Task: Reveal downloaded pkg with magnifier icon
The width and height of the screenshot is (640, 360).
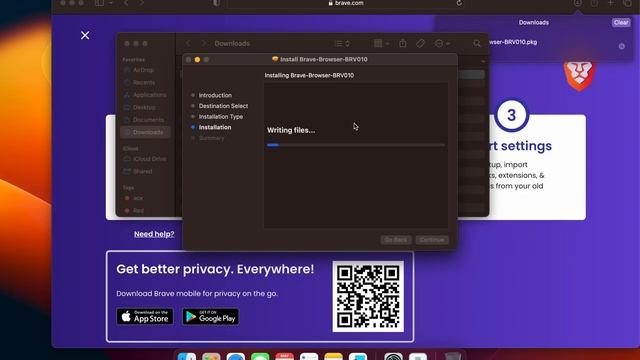Action: pos(622,46)
